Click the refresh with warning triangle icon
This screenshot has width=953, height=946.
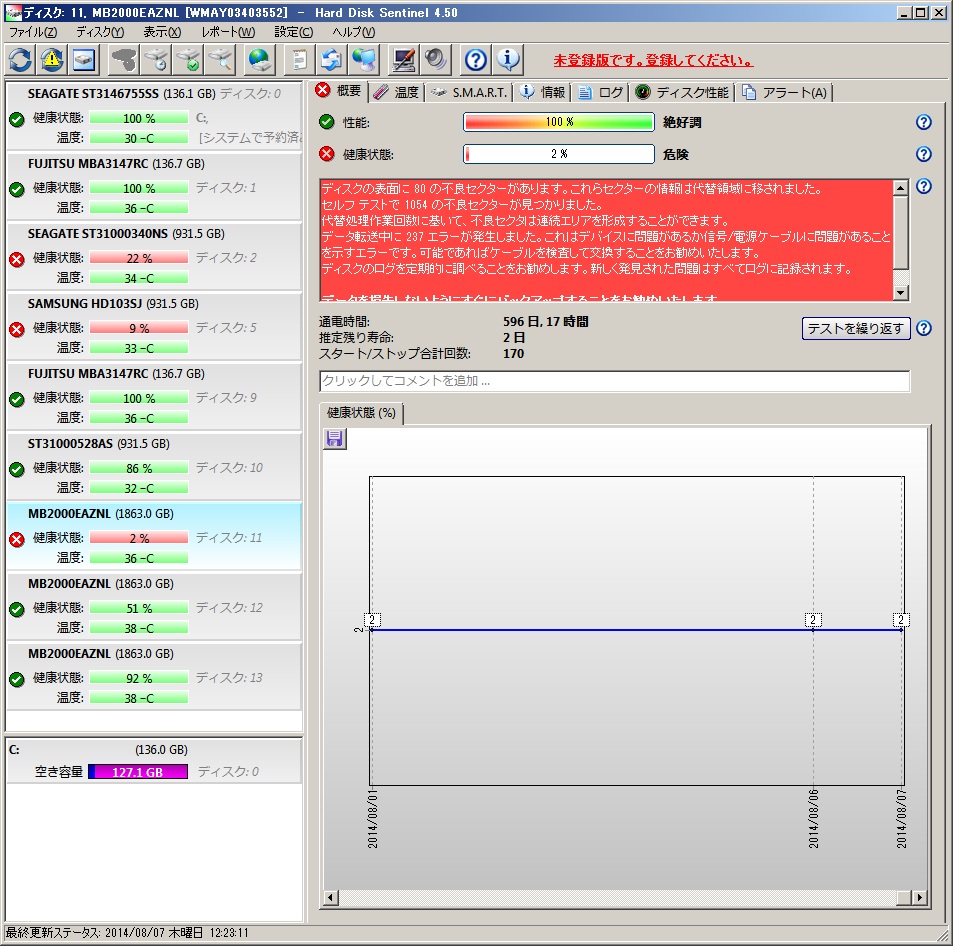pyautogui.click(x=52, y=60)
